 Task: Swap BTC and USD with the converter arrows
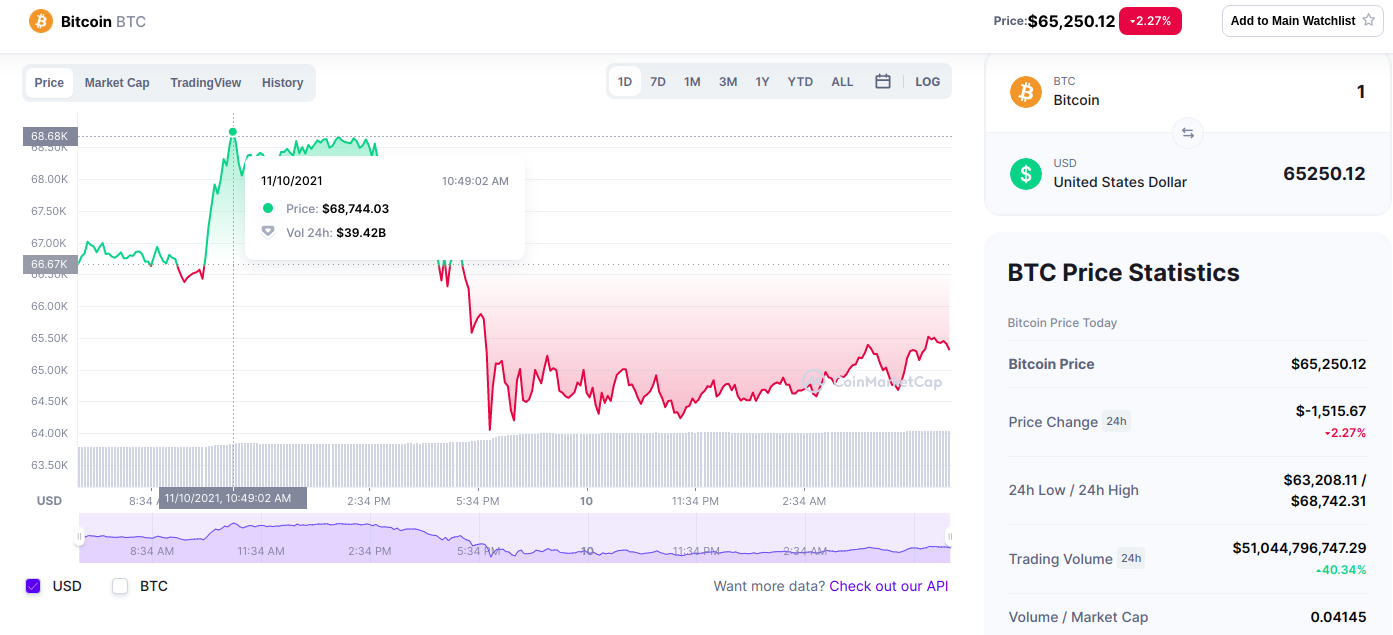pos(1187,132)
